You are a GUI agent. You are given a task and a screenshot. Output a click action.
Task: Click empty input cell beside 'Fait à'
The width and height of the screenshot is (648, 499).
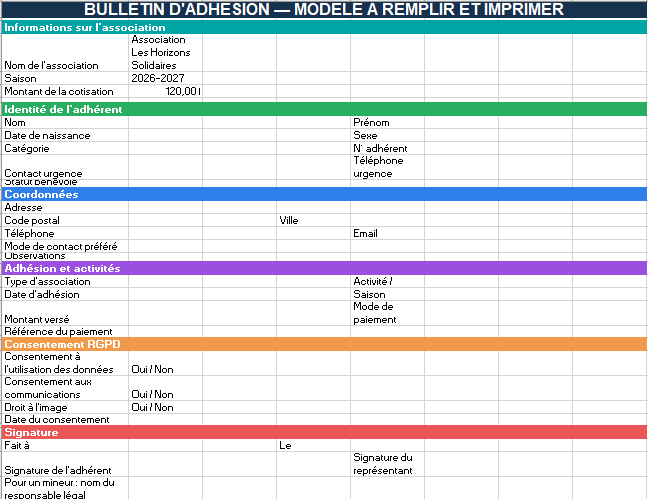click(165, 445)
